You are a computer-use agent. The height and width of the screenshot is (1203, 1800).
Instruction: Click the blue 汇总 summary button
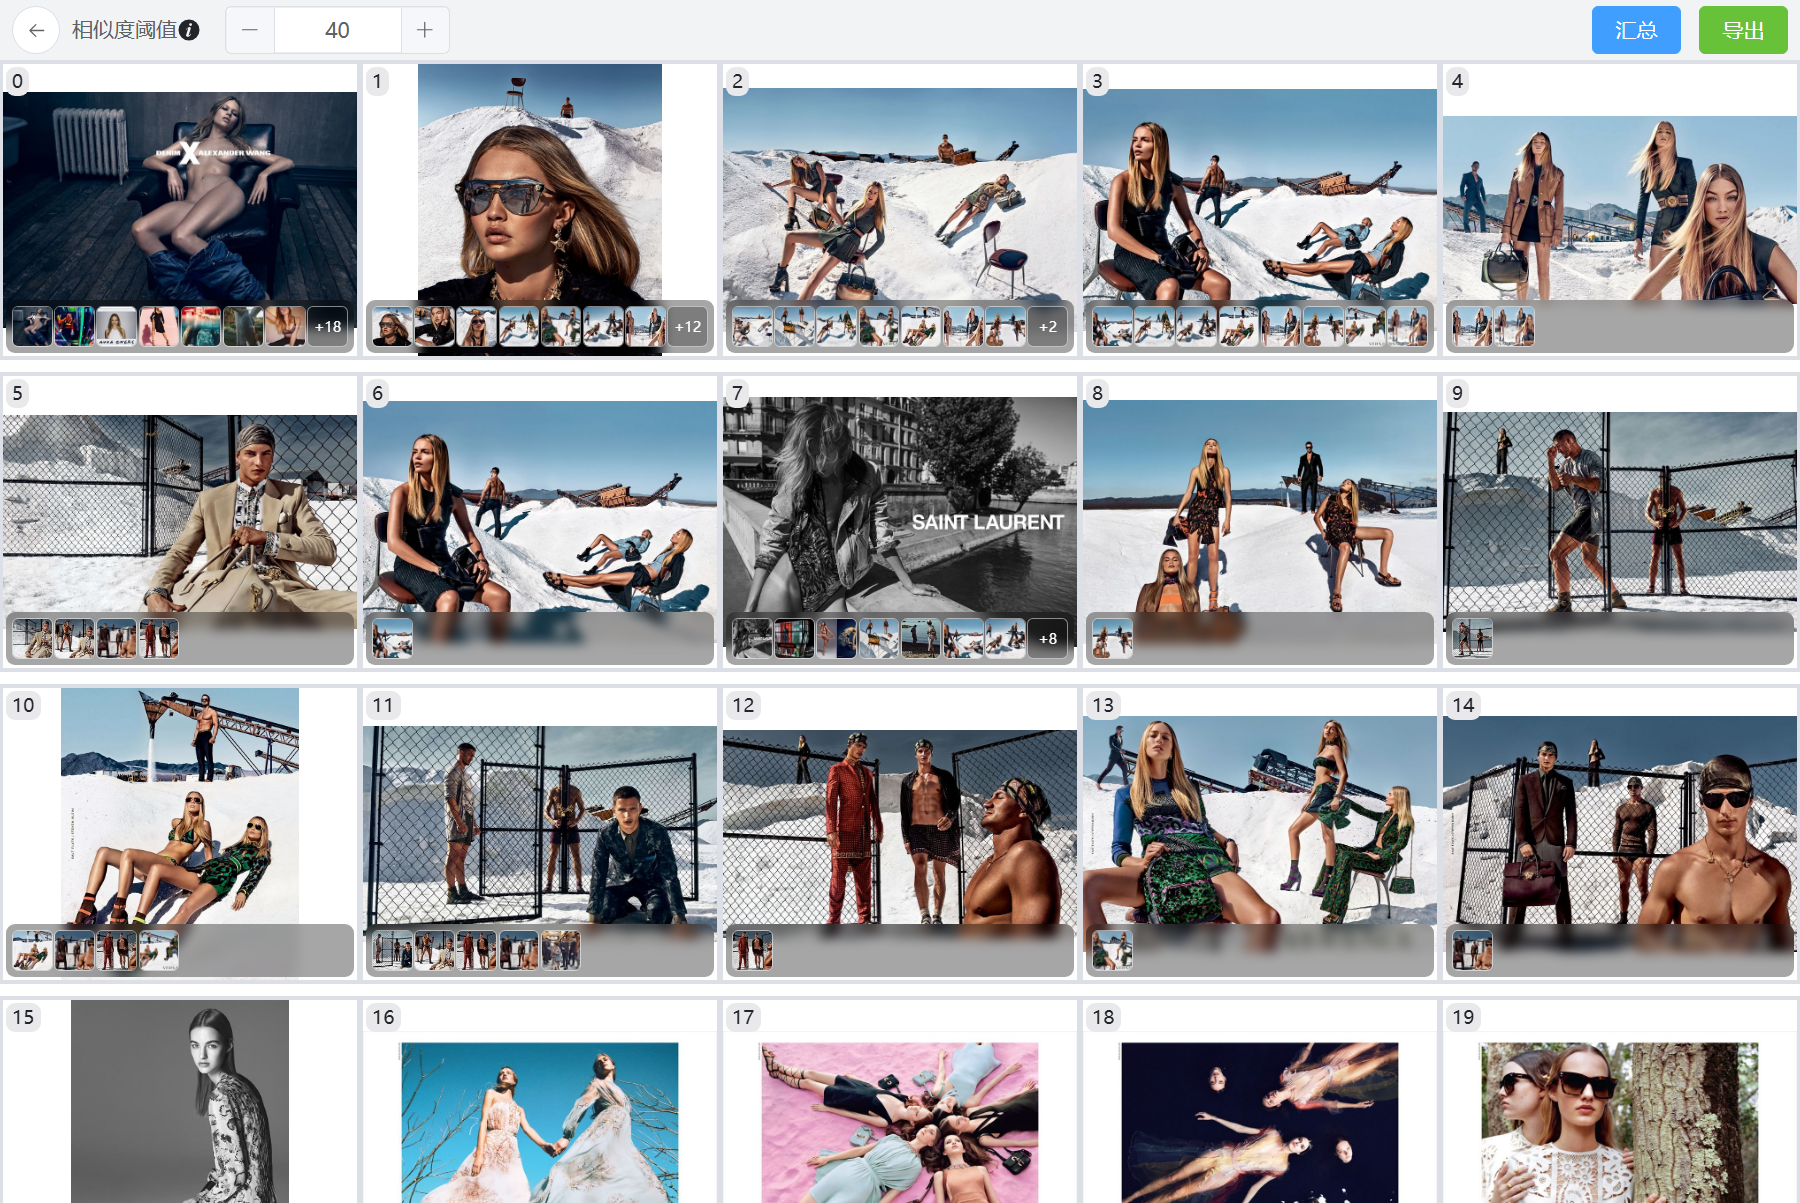pos(1636,30)
